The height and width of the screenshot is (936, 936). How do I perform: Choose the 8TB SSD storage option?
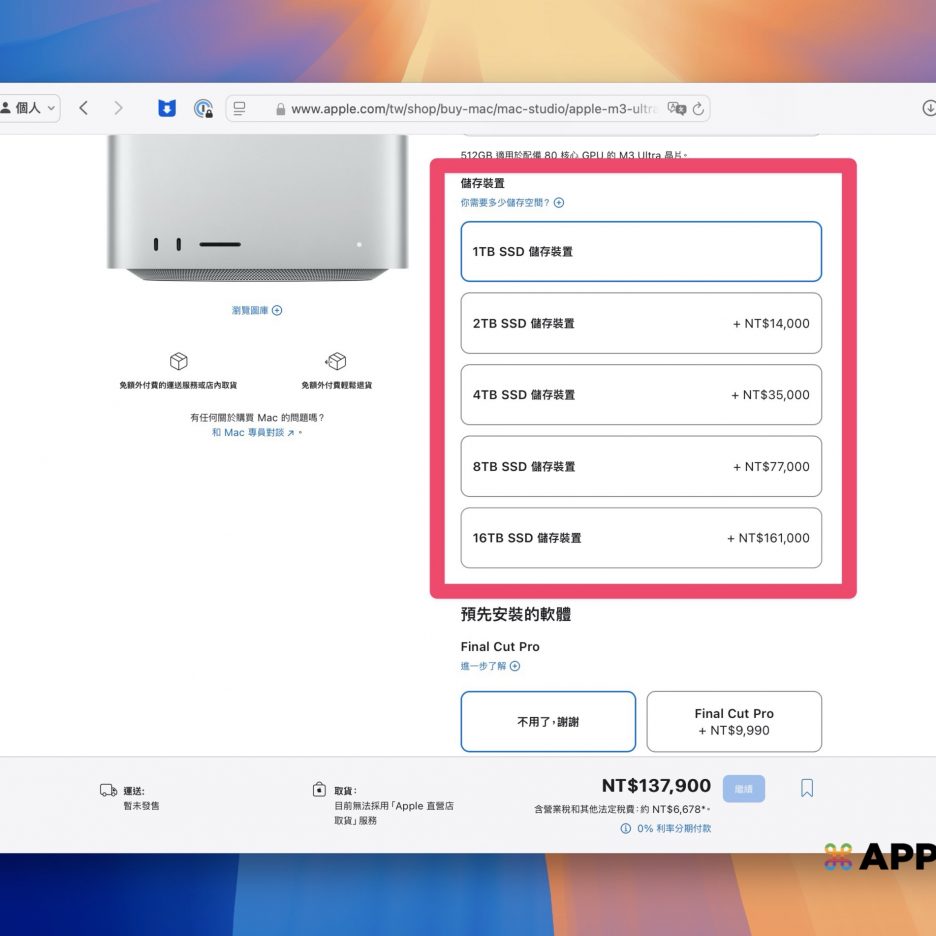640,466
